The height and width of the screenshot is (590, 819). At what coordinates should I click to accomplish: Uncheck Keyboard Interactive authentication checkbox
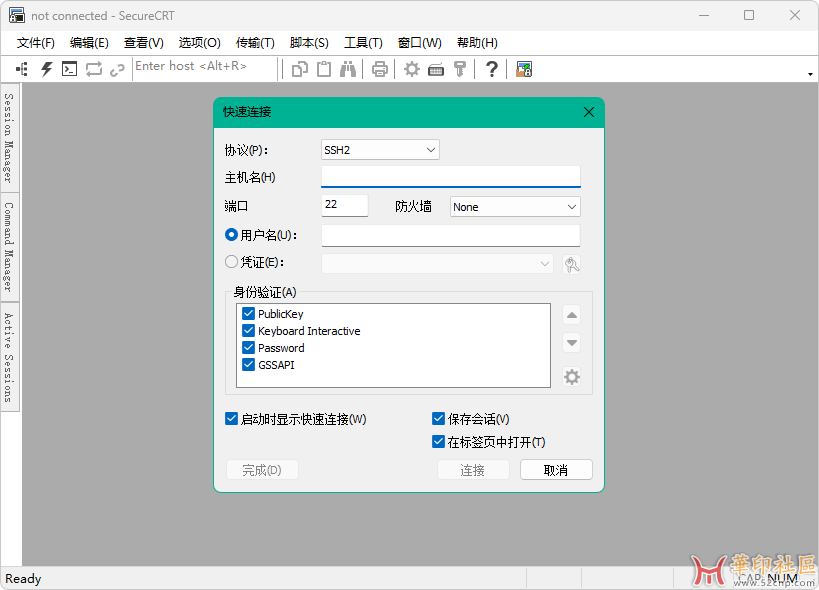point(249,331)
